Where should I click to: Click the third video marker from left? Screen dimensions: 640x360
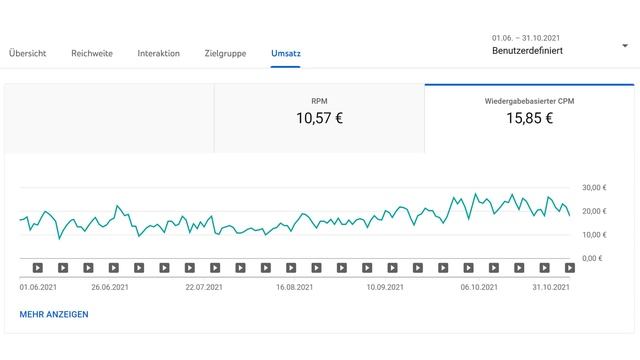pos(88,268)
